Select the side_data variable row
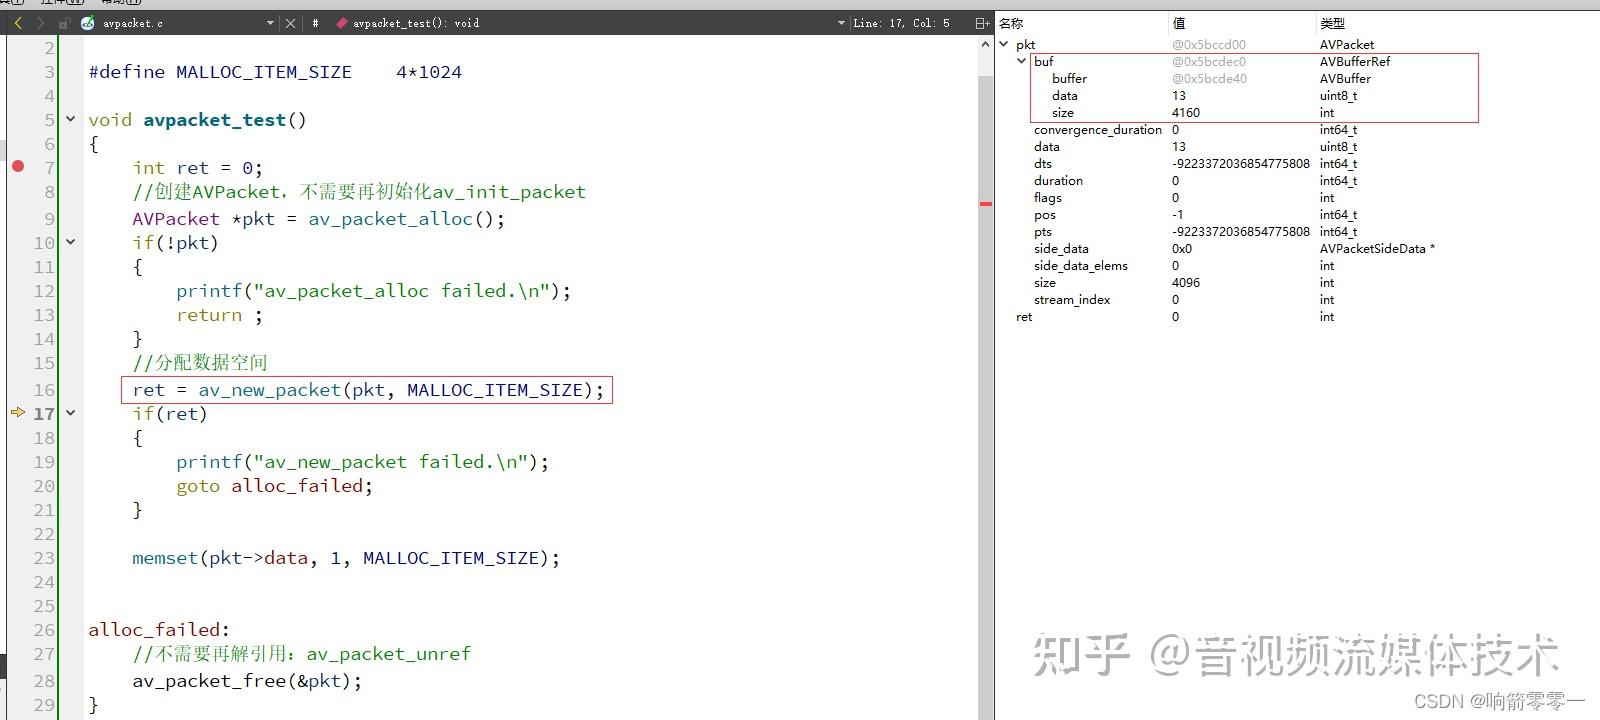This screenshot has width=1600, height=720. [1297, 248]
